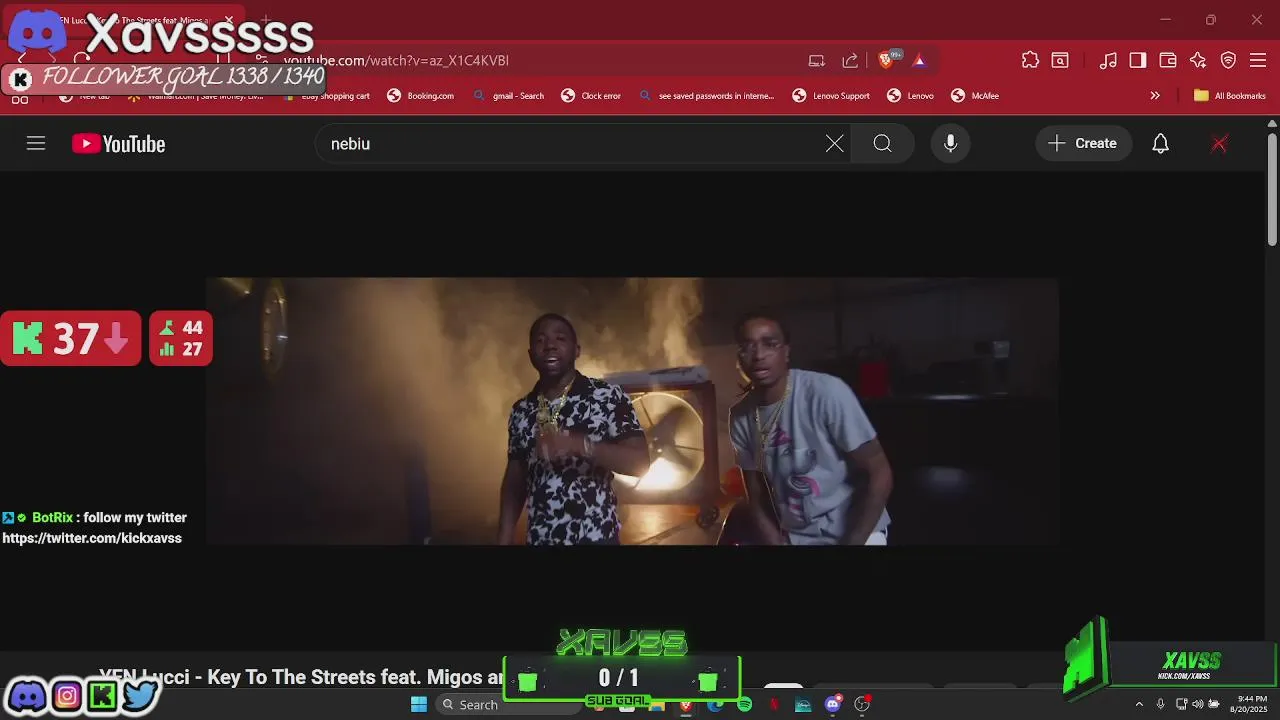Start voice search with the microphone
1280x720 pixels.
tap(950, 144)
